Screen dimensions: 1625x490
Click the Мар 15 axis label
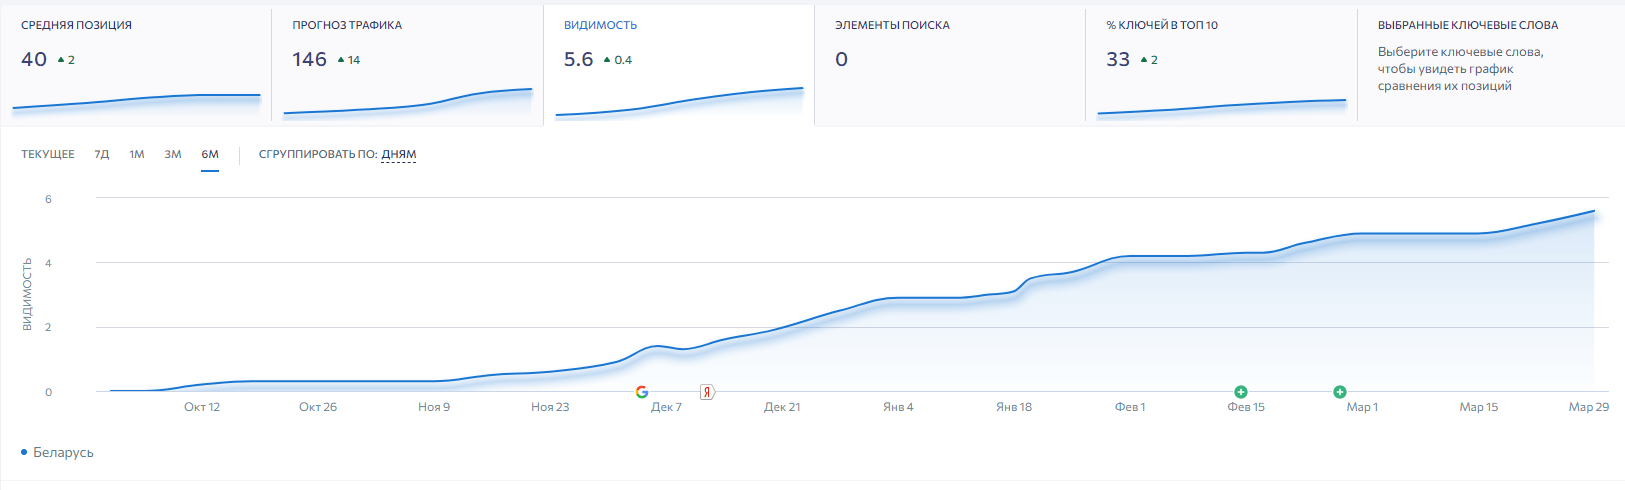(x=1479, y=407)
